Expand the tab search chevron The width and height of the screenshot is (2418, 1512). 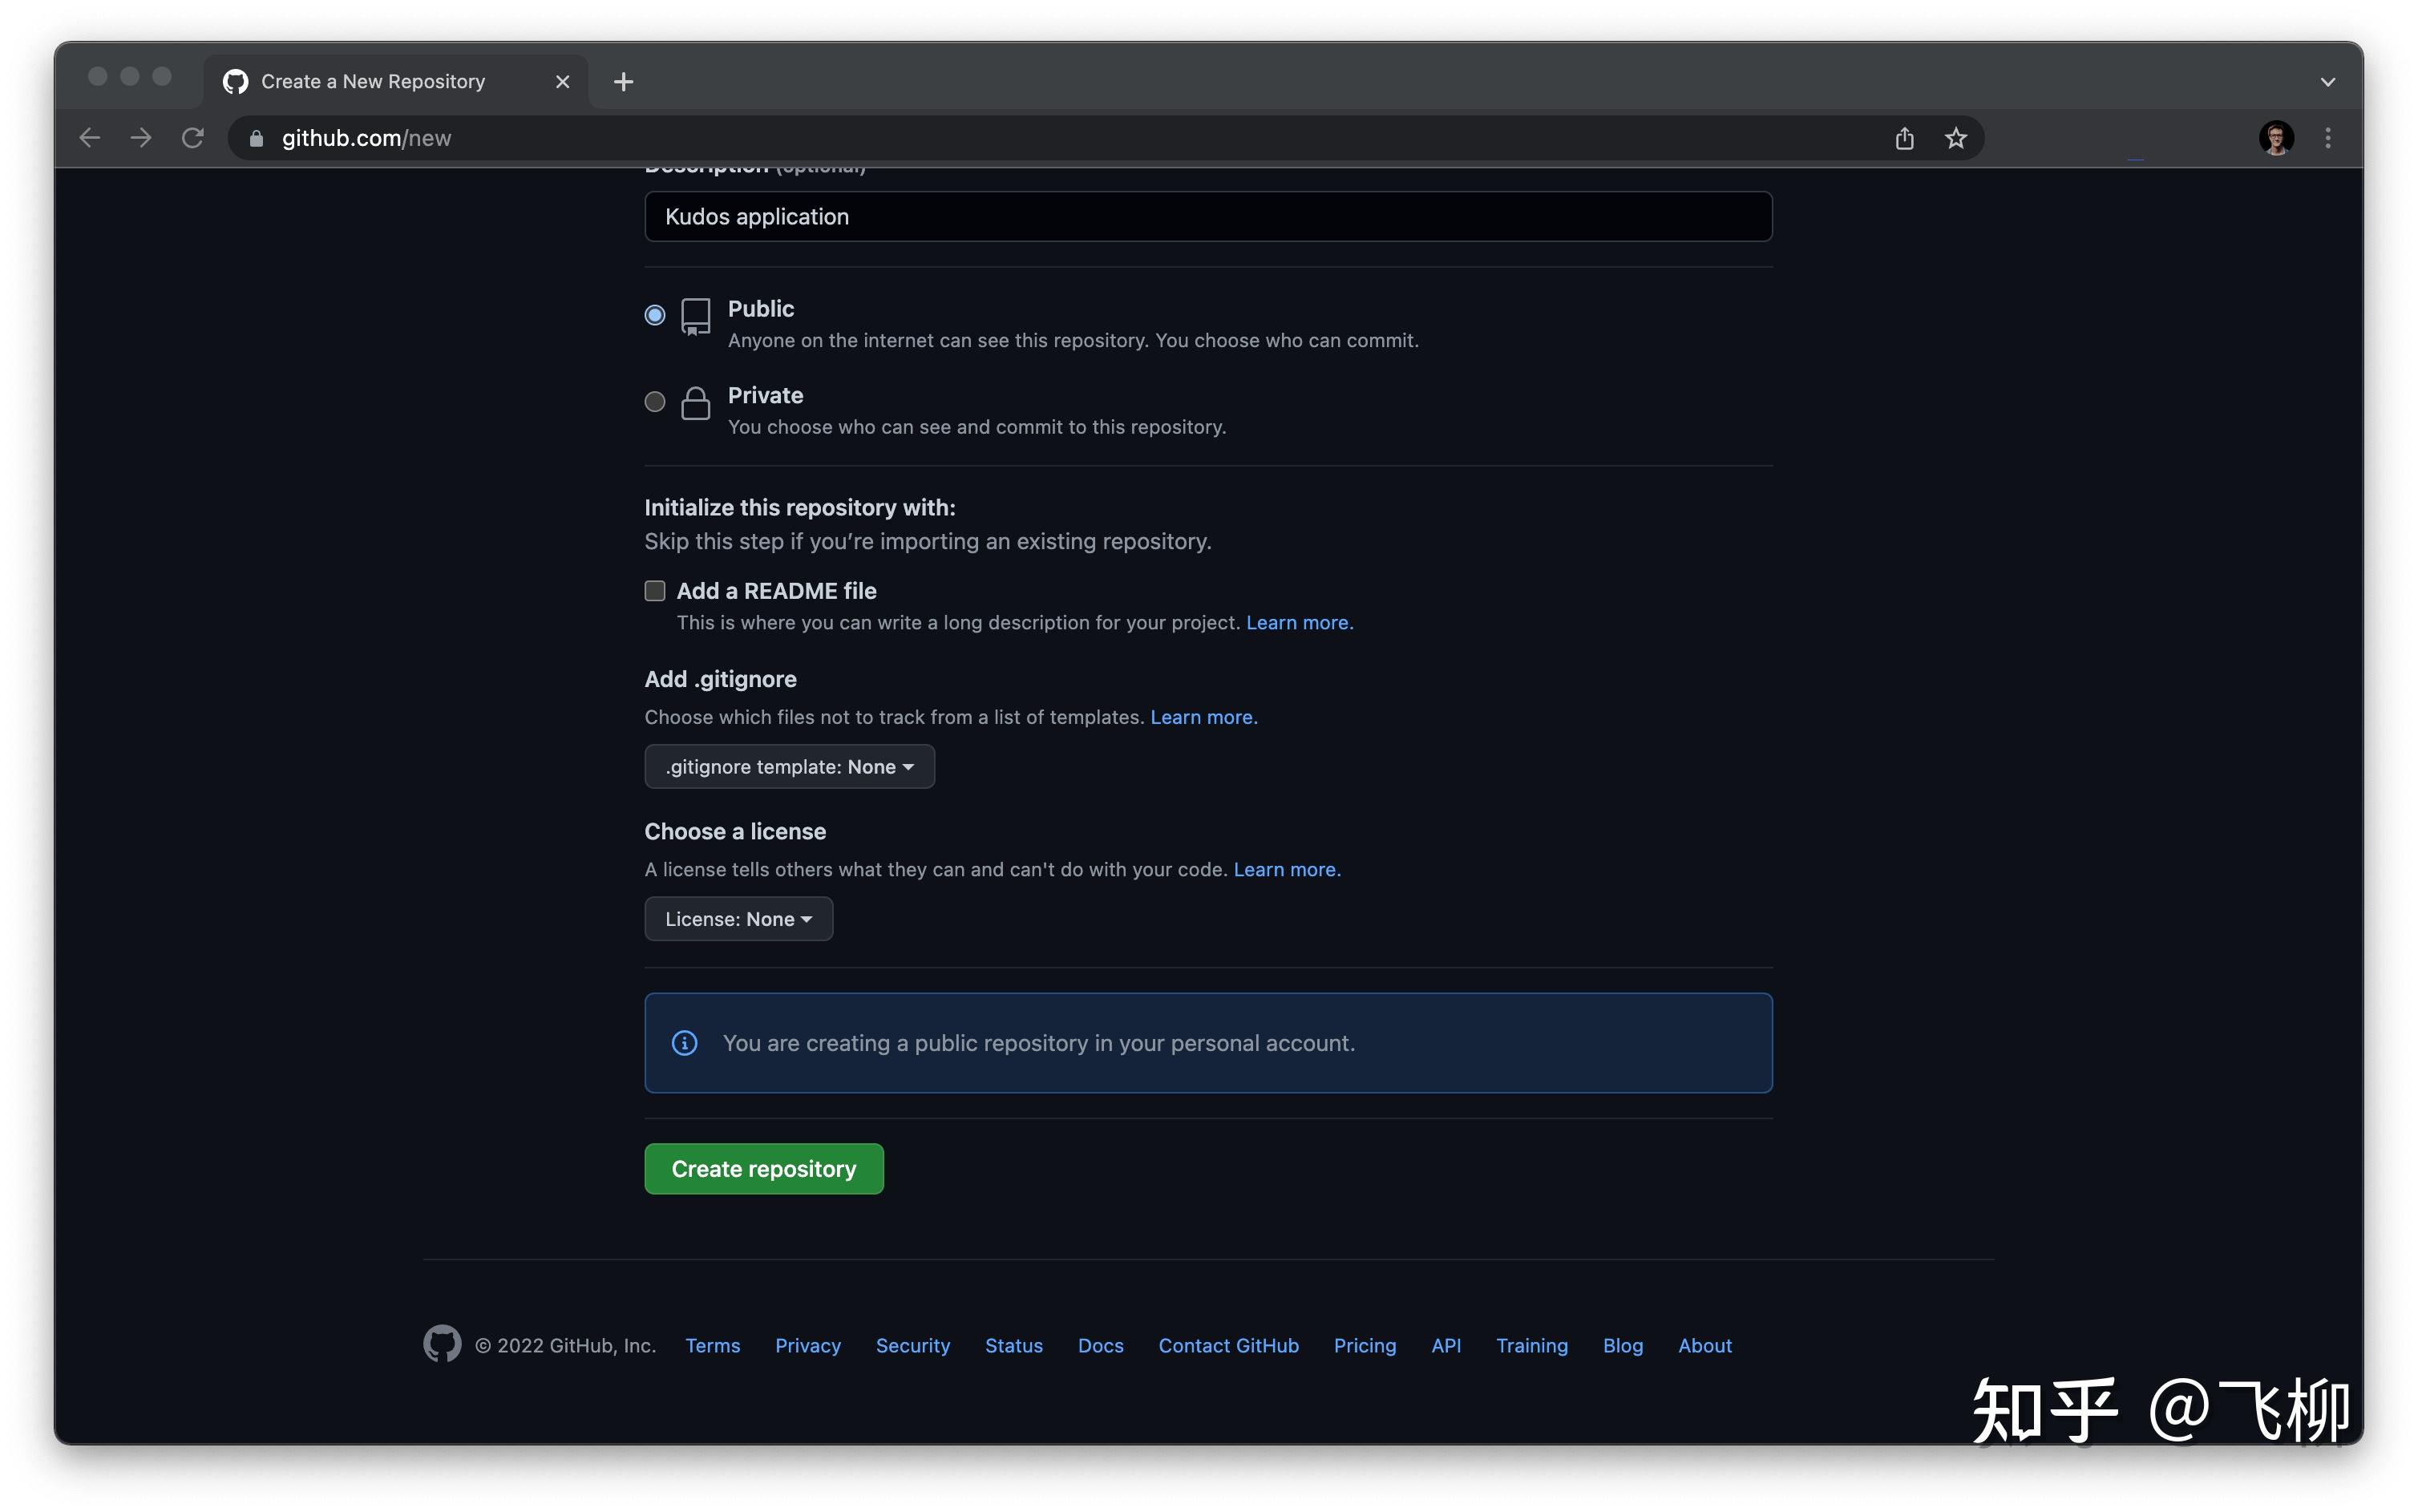tap(2328, 82)
